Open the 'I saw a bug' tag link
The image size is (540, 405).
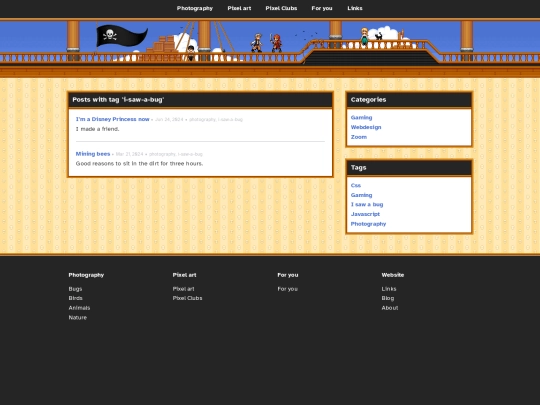click(x=367, y=204)
